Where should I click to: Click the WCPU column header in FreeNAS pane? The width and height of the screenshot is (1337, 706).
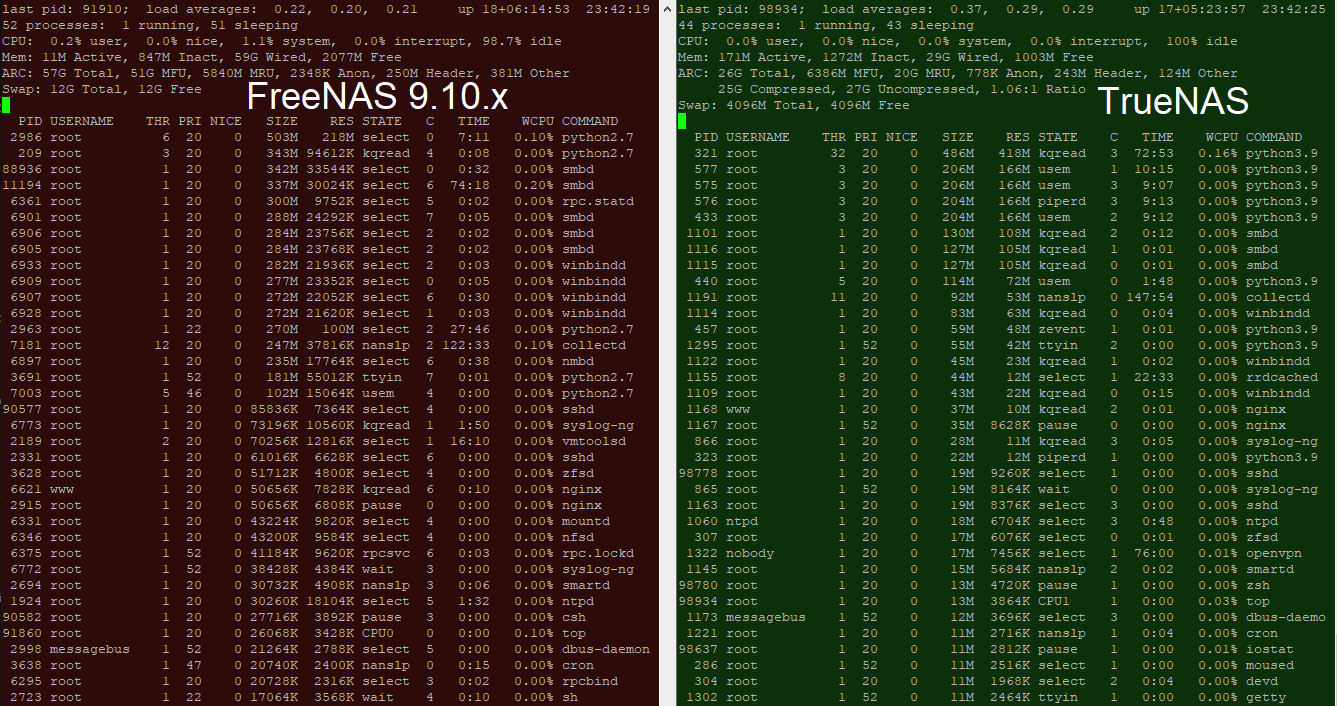click(x=538, y=121)
